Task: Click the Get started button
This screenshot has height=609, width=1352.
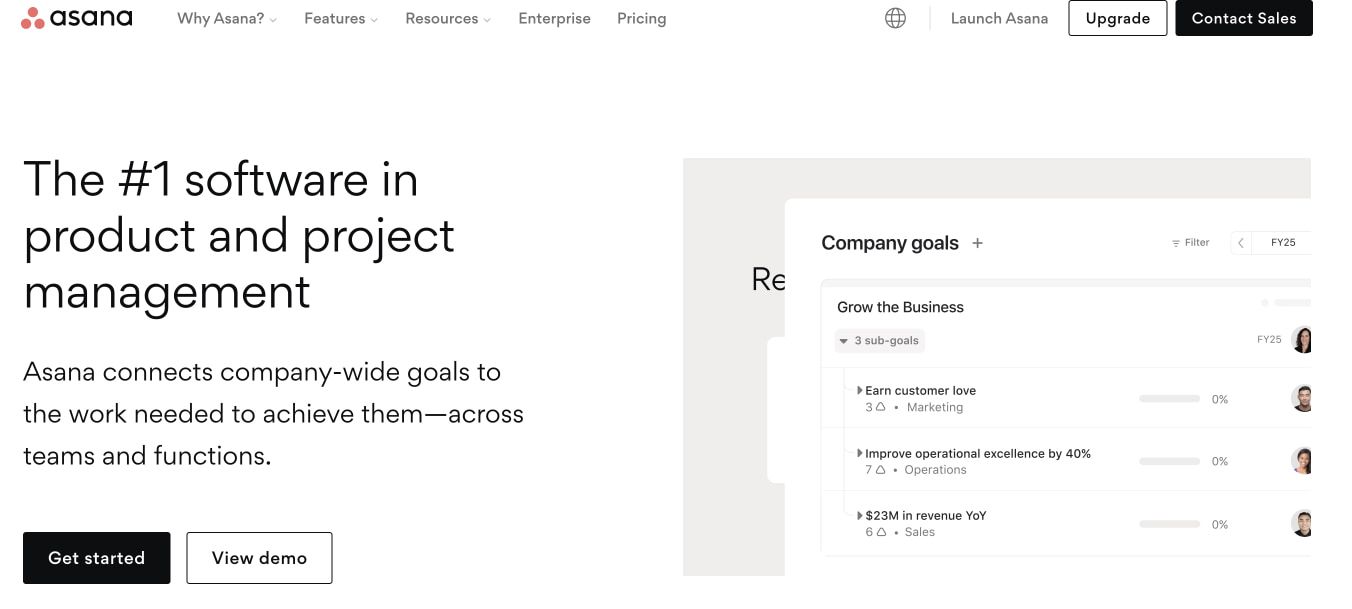Action: pos(96,558)
